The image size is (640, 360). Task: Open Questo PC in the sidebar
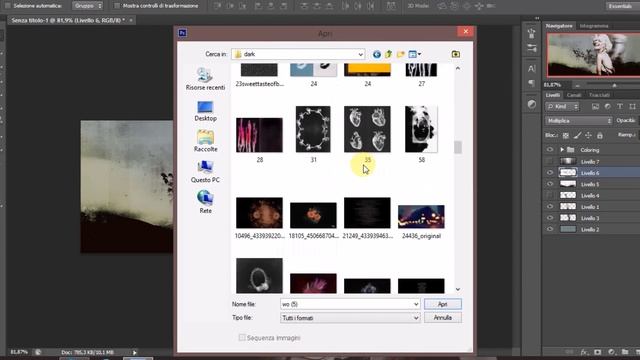click(x=205, y=172)
